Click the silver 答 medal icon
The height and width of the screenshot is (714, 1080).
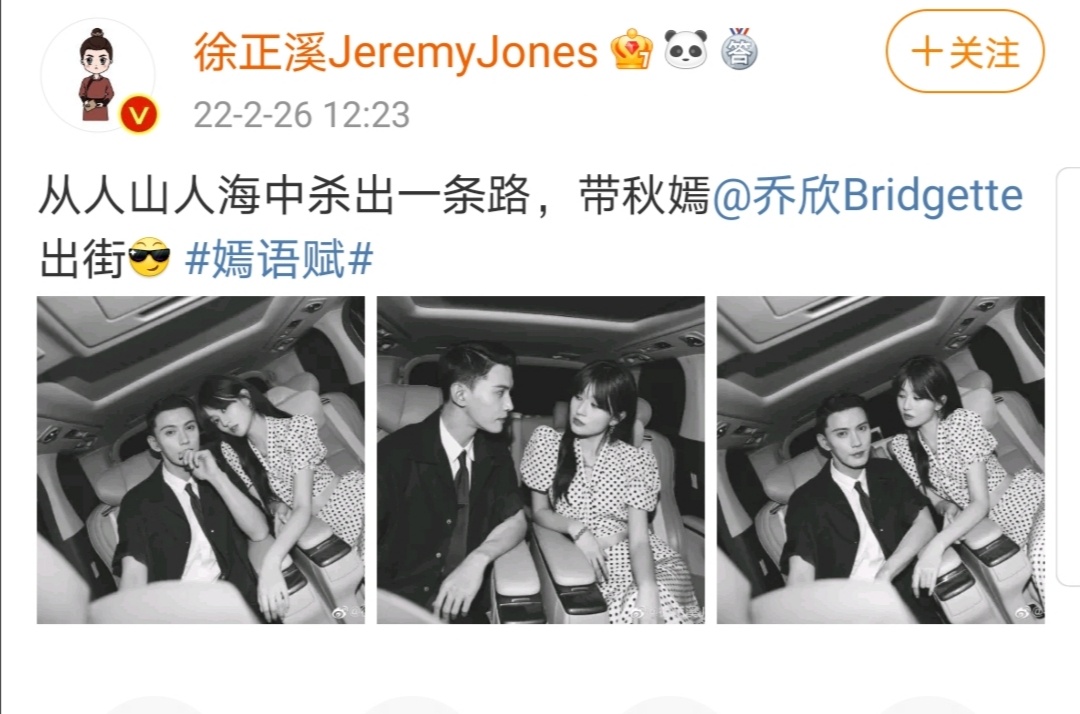click(739, 49)
